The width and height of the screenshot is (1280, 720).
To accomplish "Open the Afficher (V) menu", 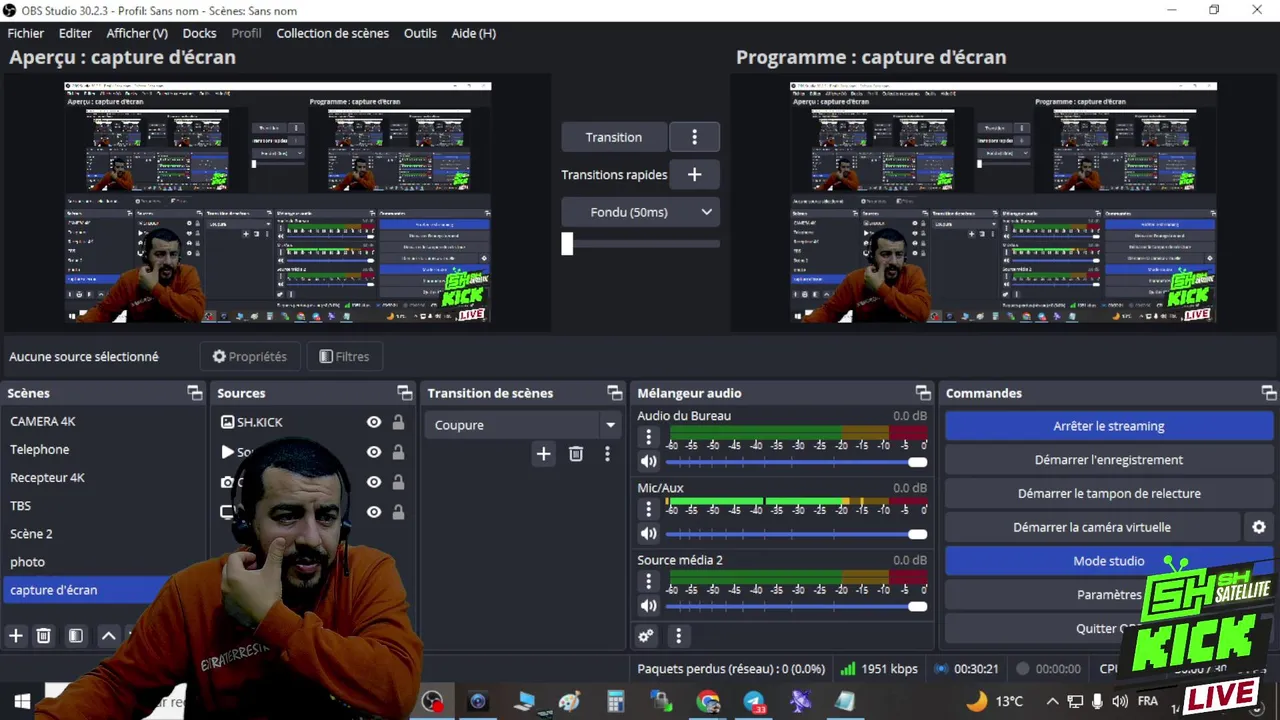I will click(137, 33).
